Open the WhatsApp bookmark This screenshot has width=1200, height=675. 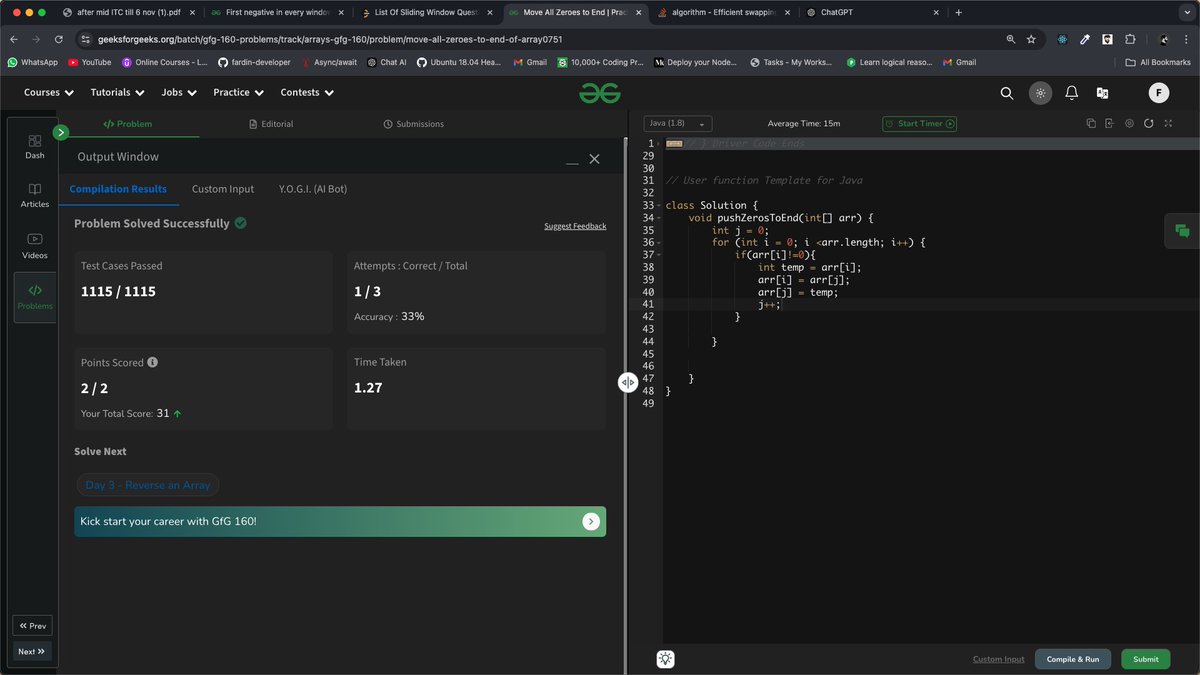click(x=32, y=62)
